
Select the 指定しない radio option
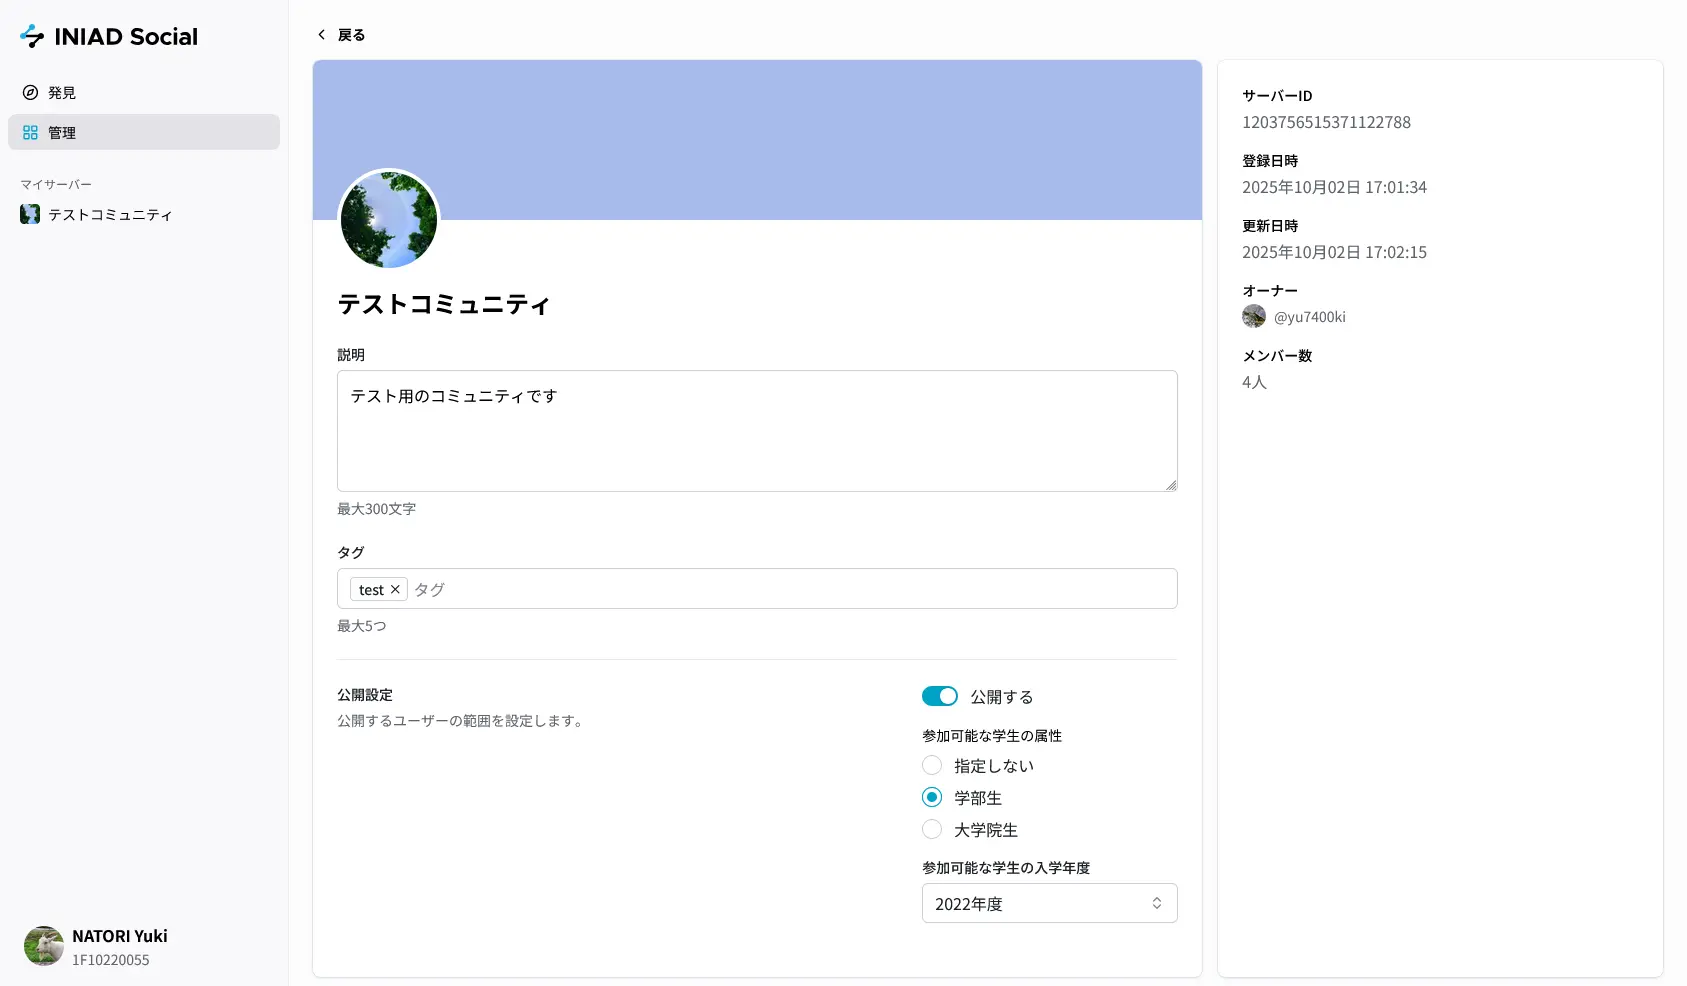click(x=931, y=765)
